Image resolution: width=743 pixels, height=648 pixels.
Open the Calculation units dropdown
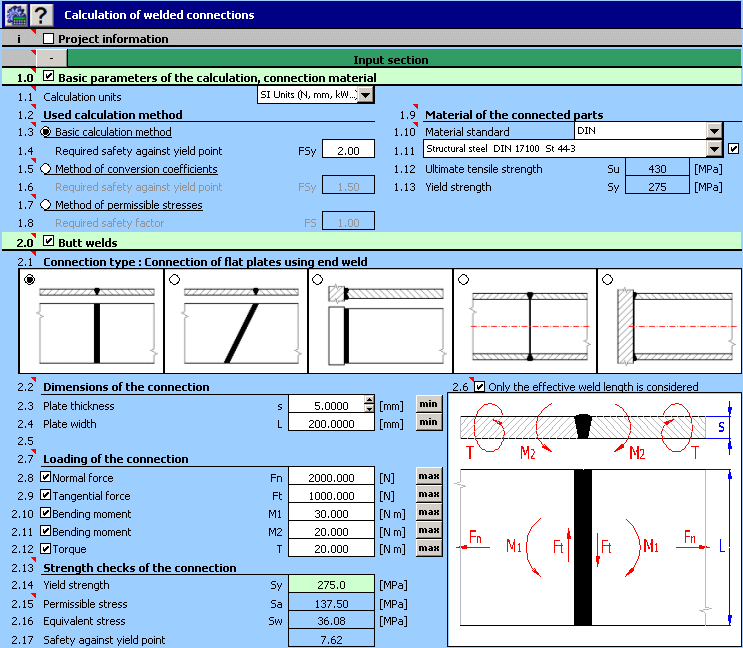tap(365, 95)
